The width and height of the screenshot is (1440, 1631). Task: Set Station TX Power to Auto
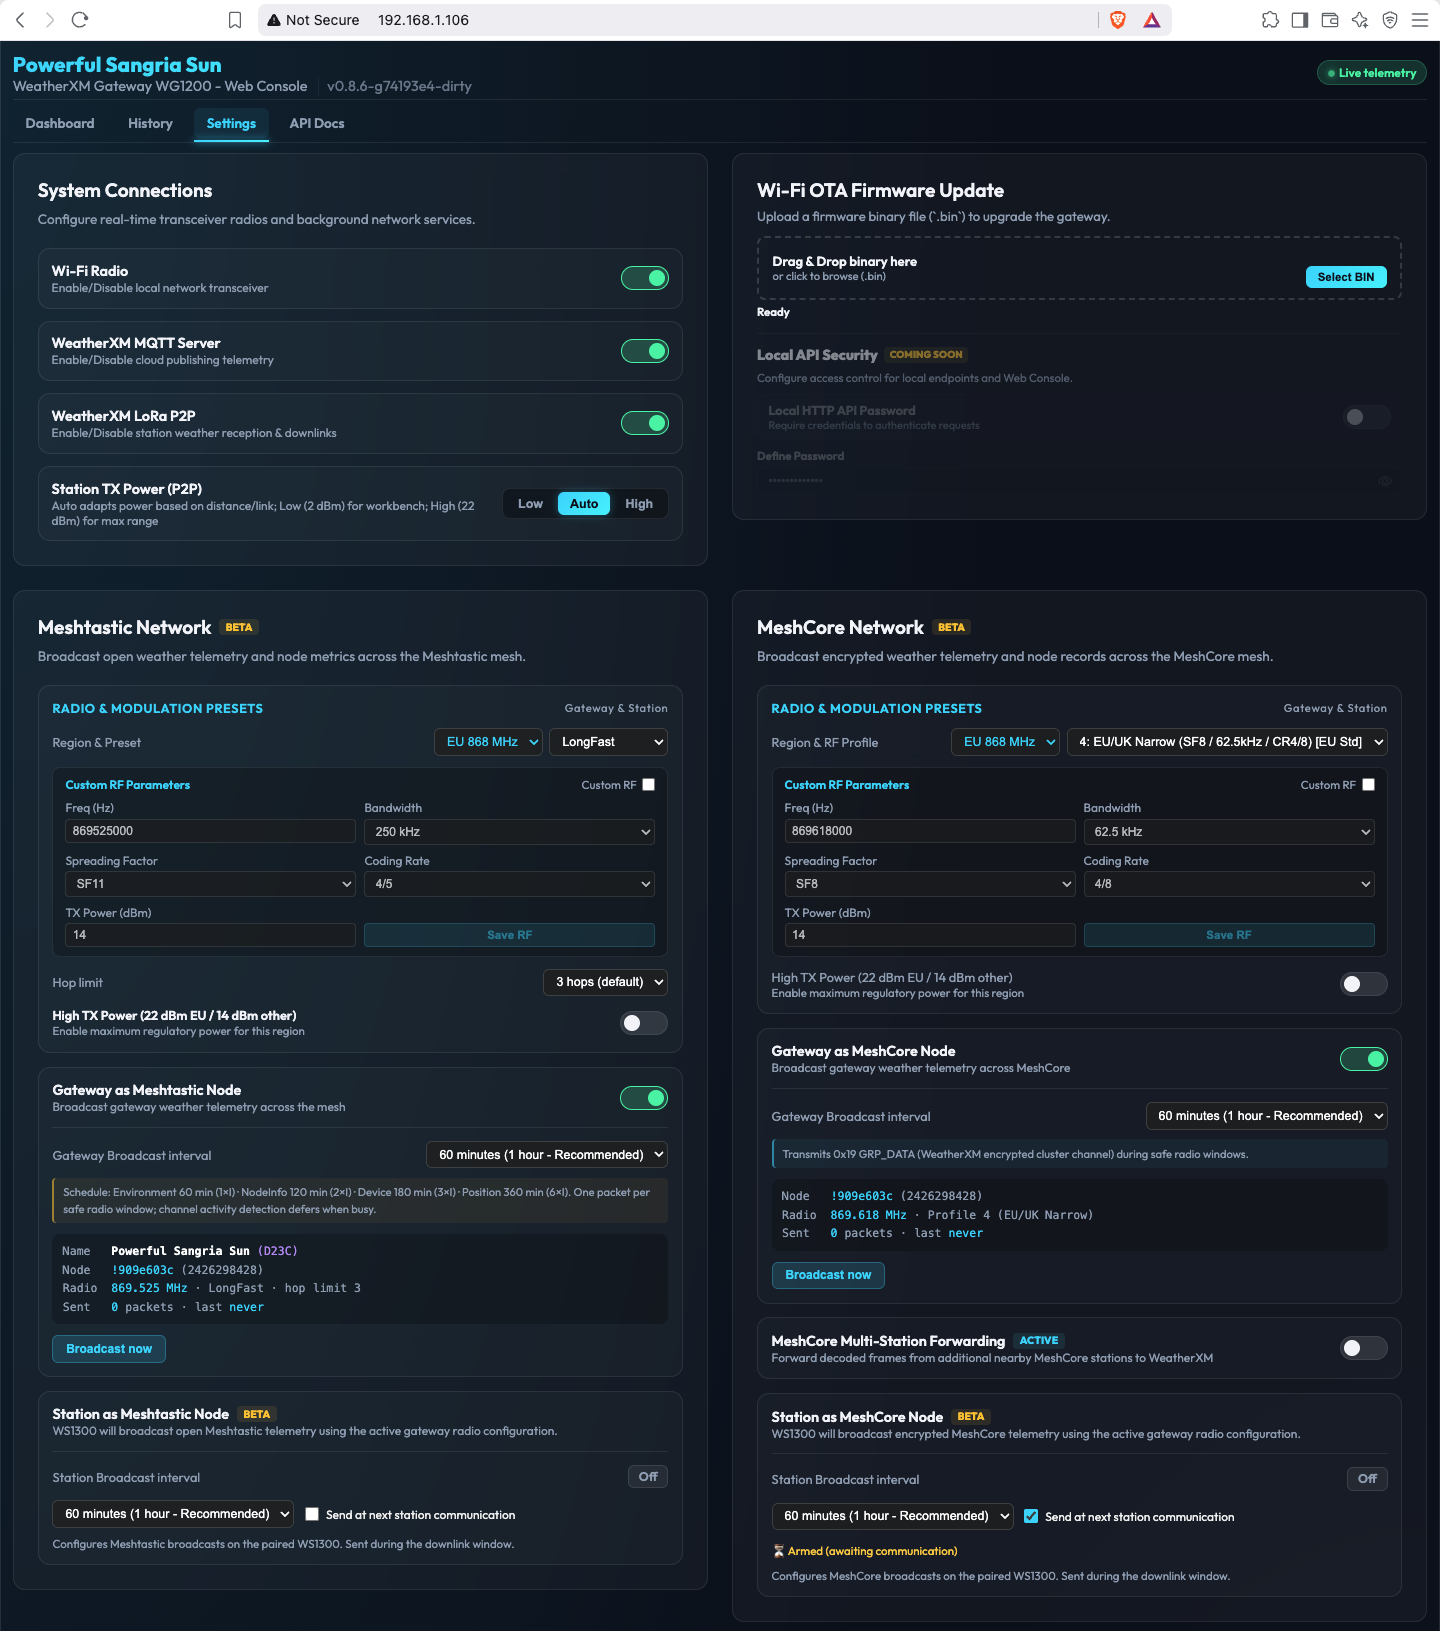point(584,504)
